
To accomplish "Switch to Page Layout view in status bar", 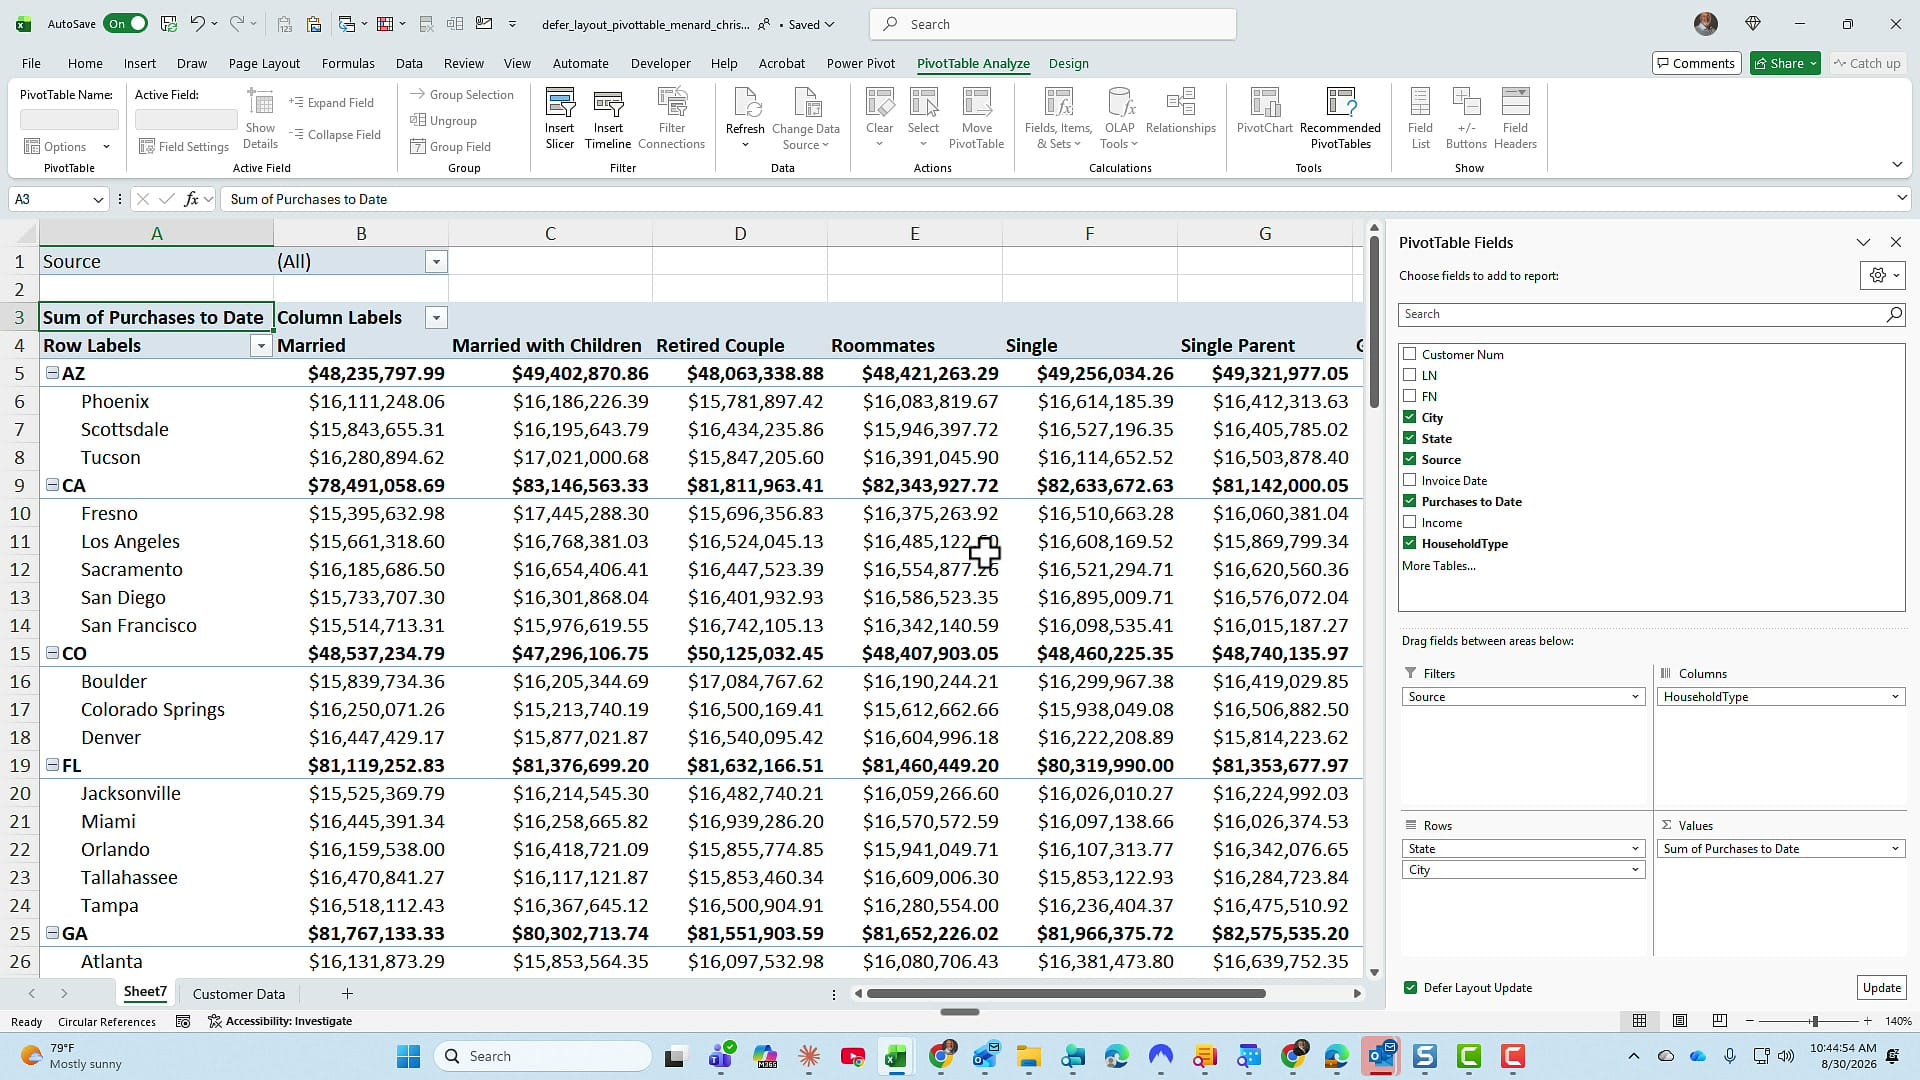I will [x=1680, y=1021].
